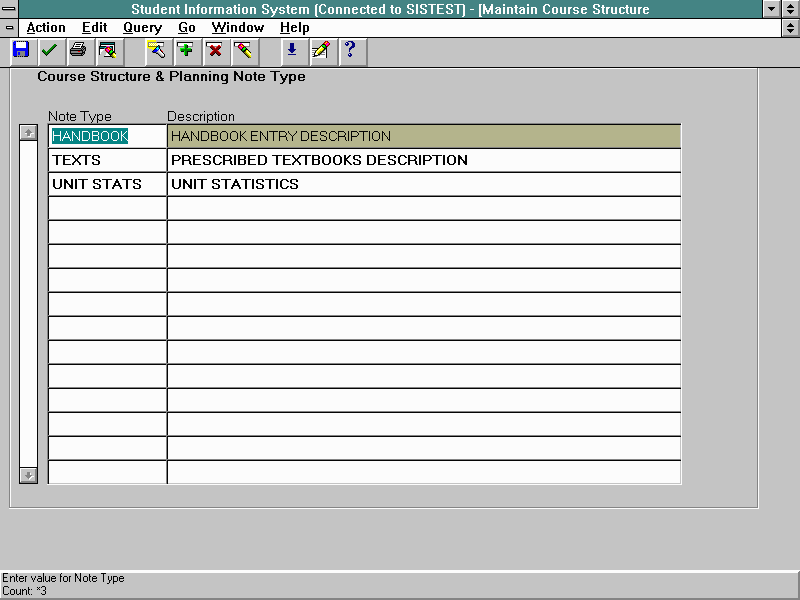800x600 pixels.
Task: Click the UNIT STATISTICS description field
Action: point(423,184)
